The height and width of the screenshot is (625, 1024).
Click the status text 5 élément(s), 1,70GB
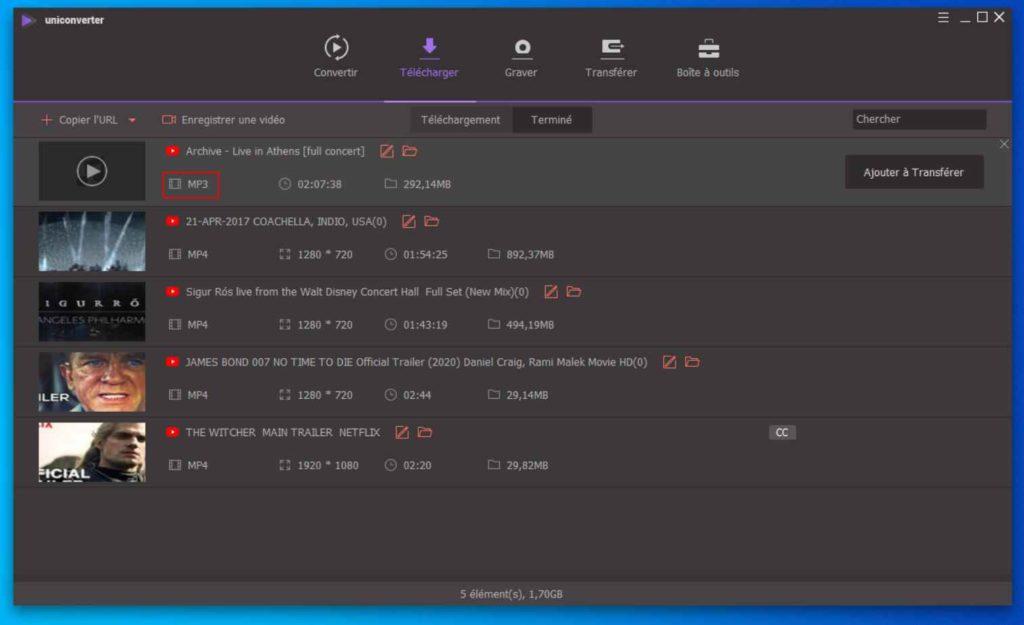tap(511, 594)
